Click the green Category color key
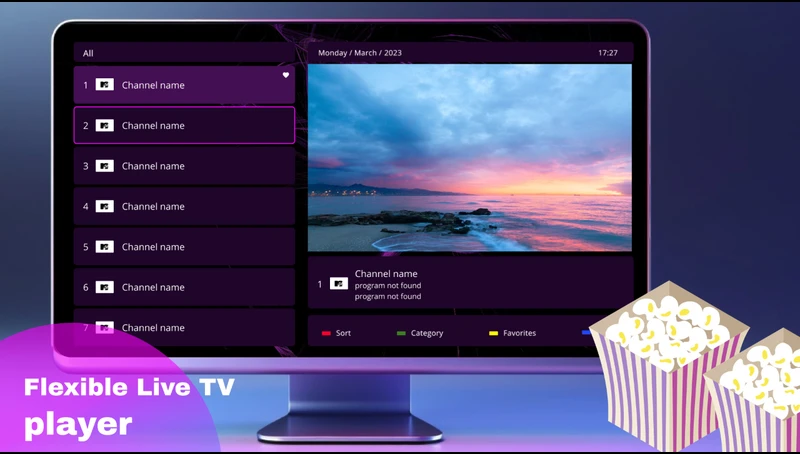 [x=401, y=333]
